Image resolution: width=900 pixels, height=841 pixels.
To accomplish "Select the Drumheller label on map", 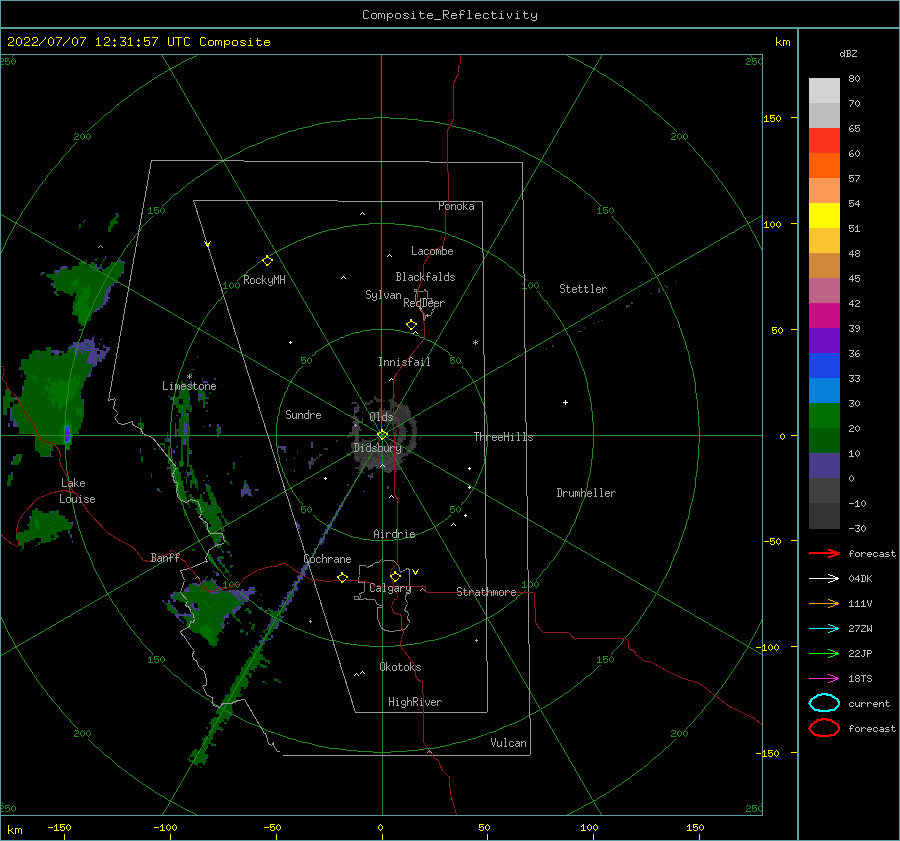I will [586, 493].
